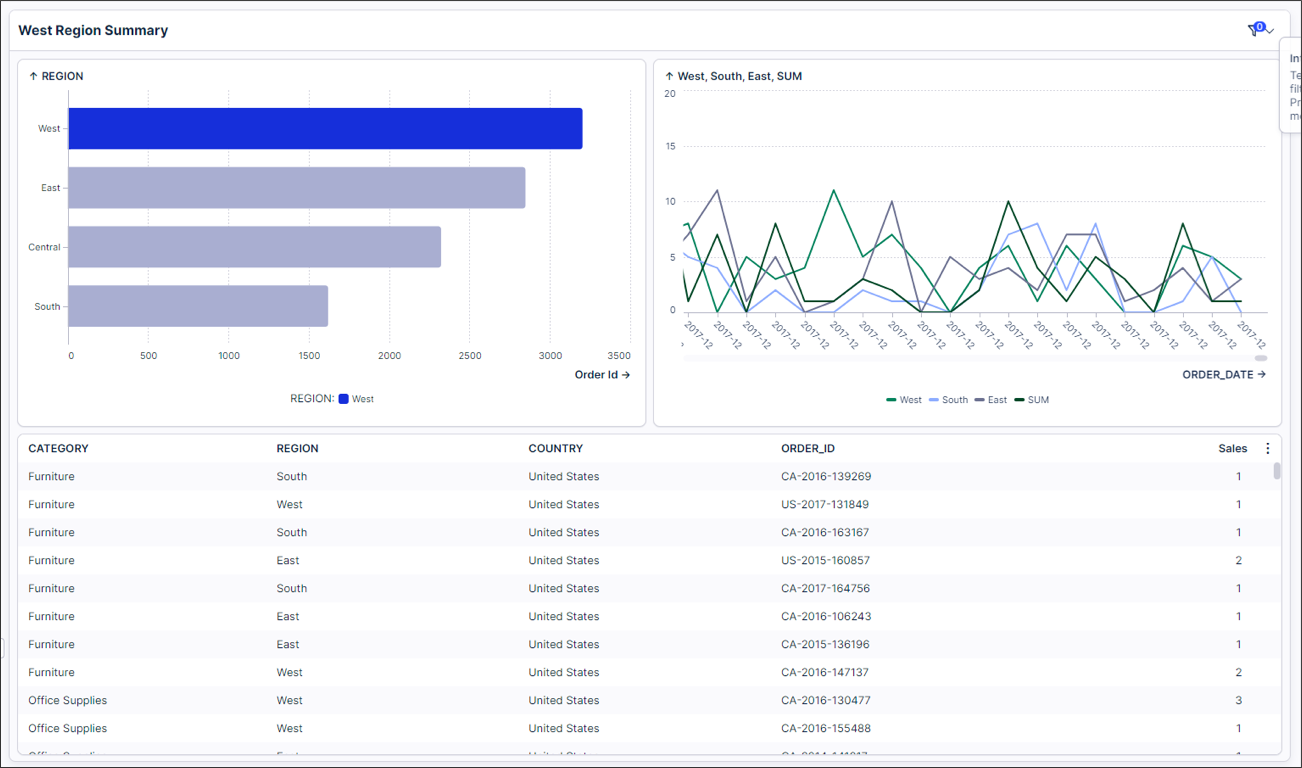The width and height of the screenshot is (1302, 768).
Task: Click West region in the CA-2016-147137 row
Action: [x=290, y=673]
